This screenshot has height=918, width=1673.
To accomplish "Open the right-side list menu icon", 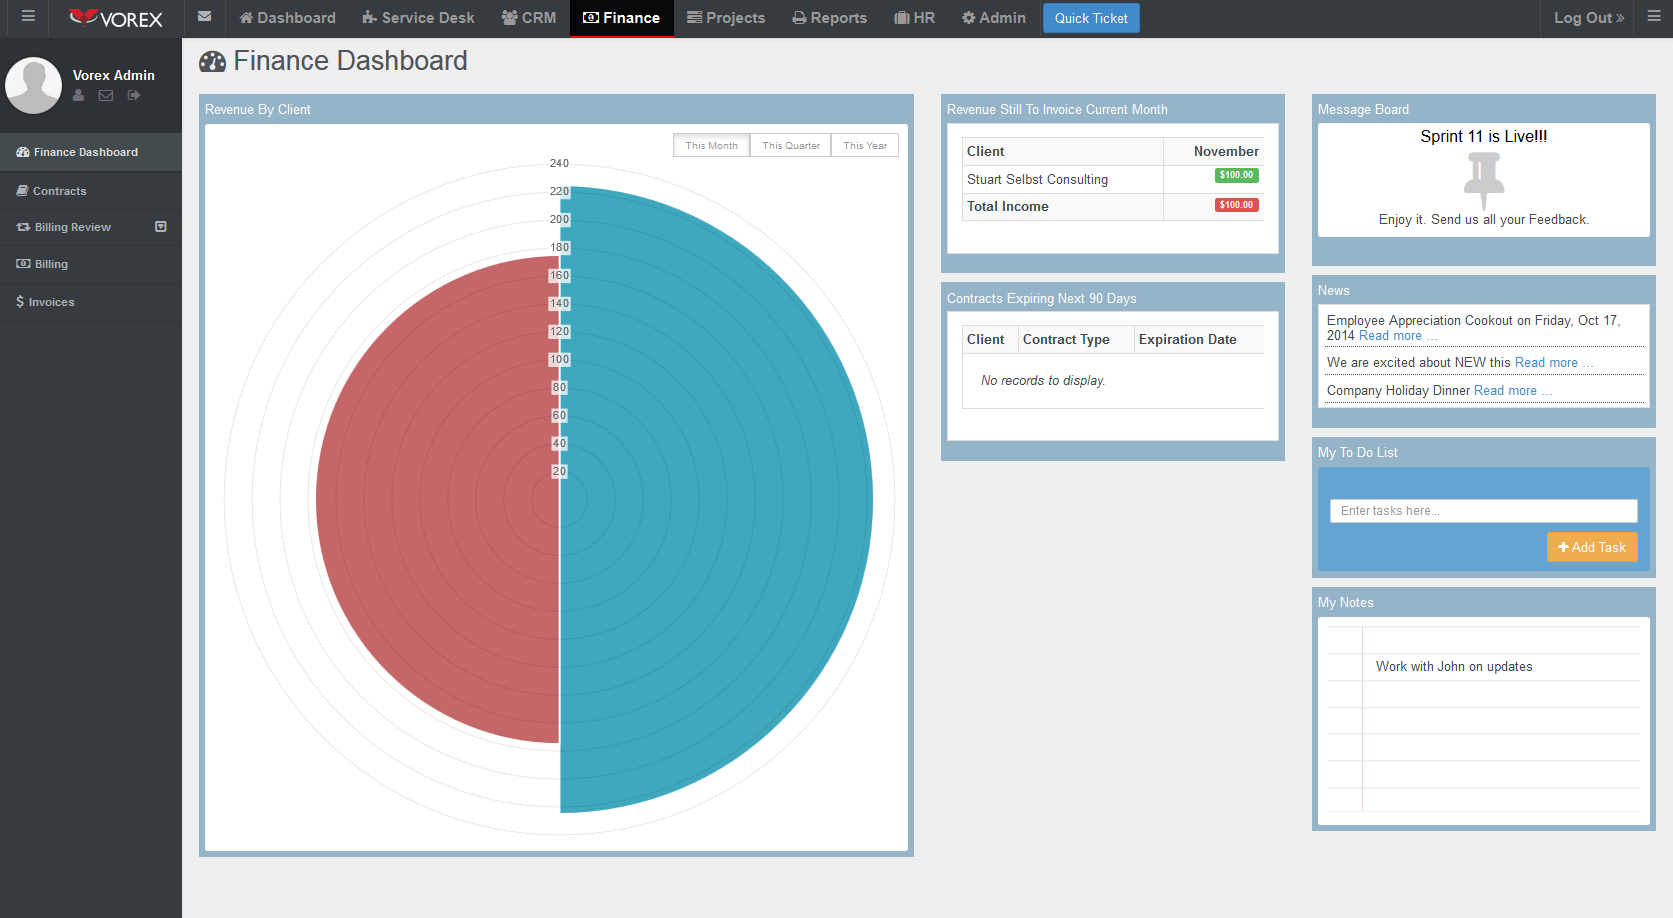I will point(1654,17).
